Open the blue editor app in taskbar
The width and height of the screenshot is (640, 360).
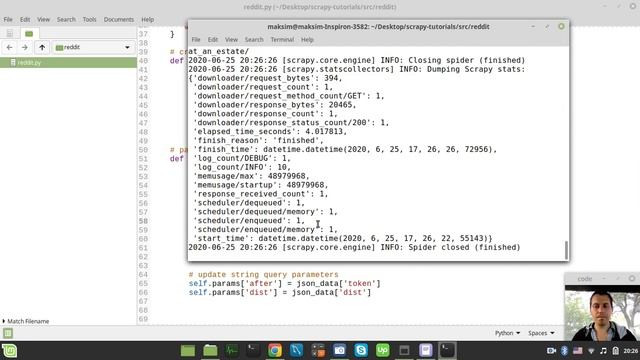click(x=296, y=350)
